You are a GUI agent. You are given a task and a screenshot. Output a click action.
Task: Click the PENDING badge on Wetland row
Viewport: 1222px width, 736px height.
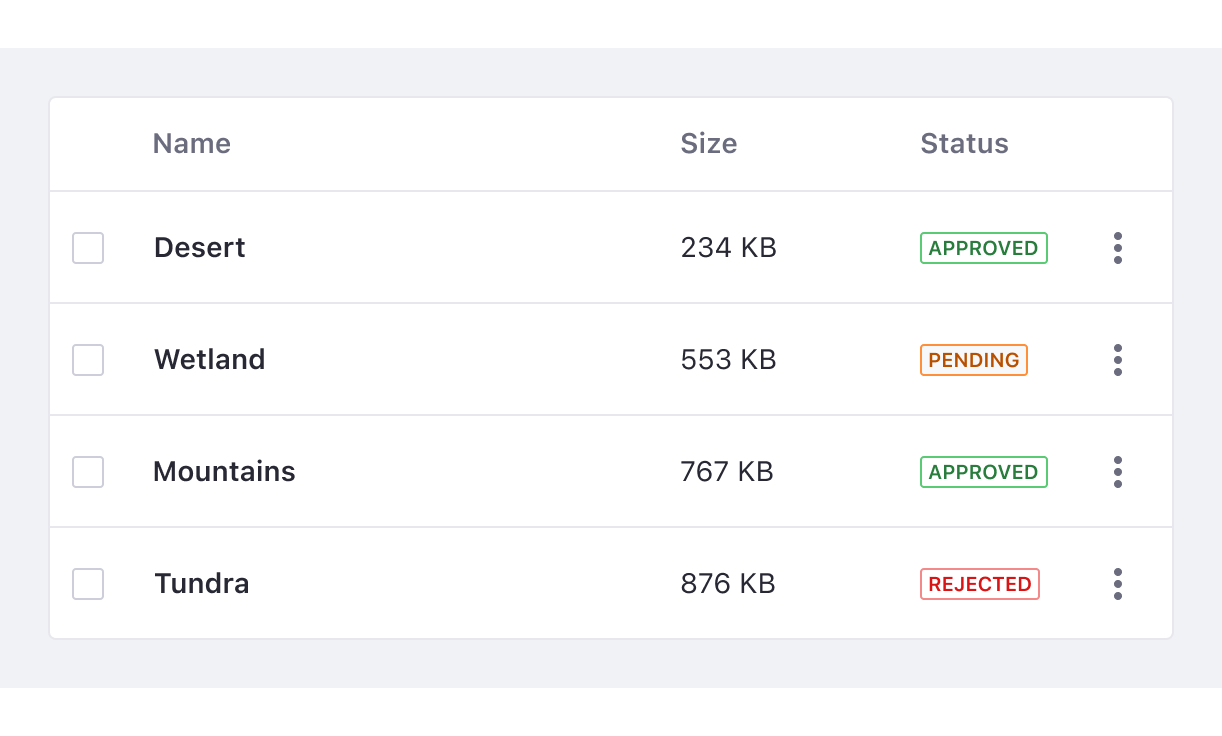pyautogui.click(x=973, y=359)
